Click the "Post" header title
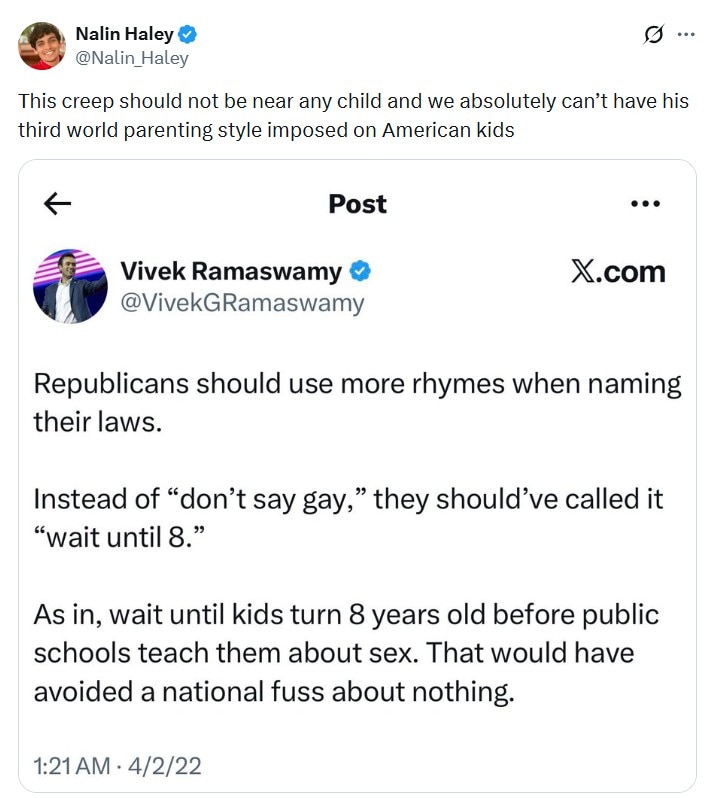Viewport: 714px width, 798px height. 357,204
